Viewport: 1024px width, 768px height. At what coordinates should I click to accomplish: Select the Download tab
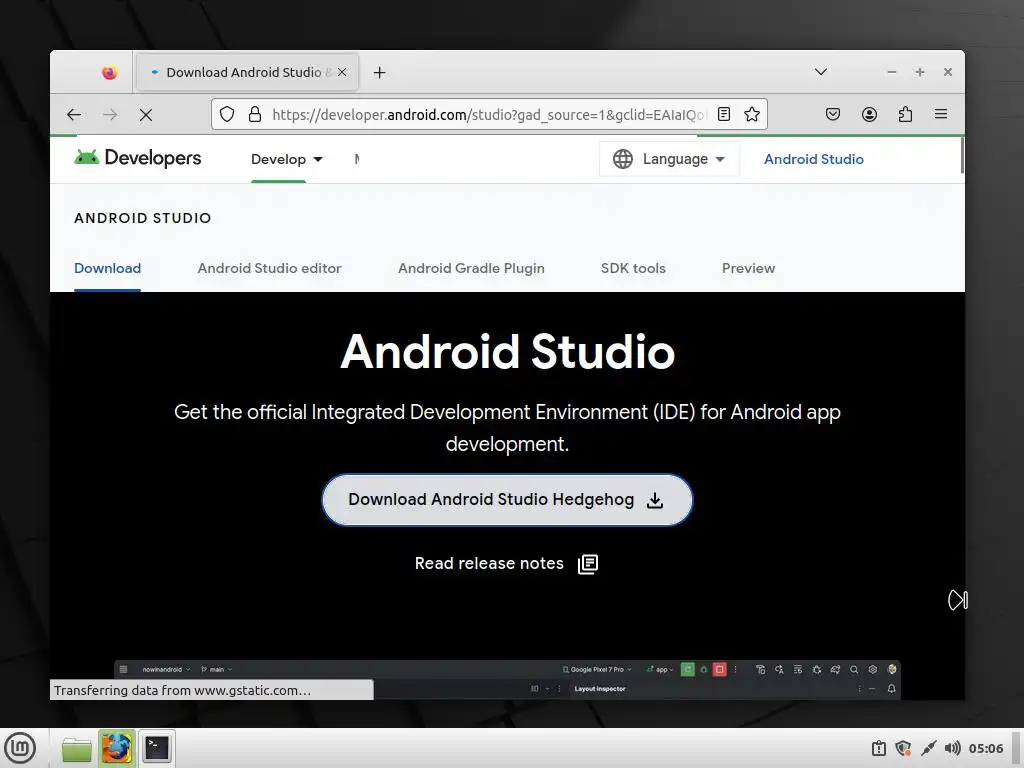coord(107,268)
